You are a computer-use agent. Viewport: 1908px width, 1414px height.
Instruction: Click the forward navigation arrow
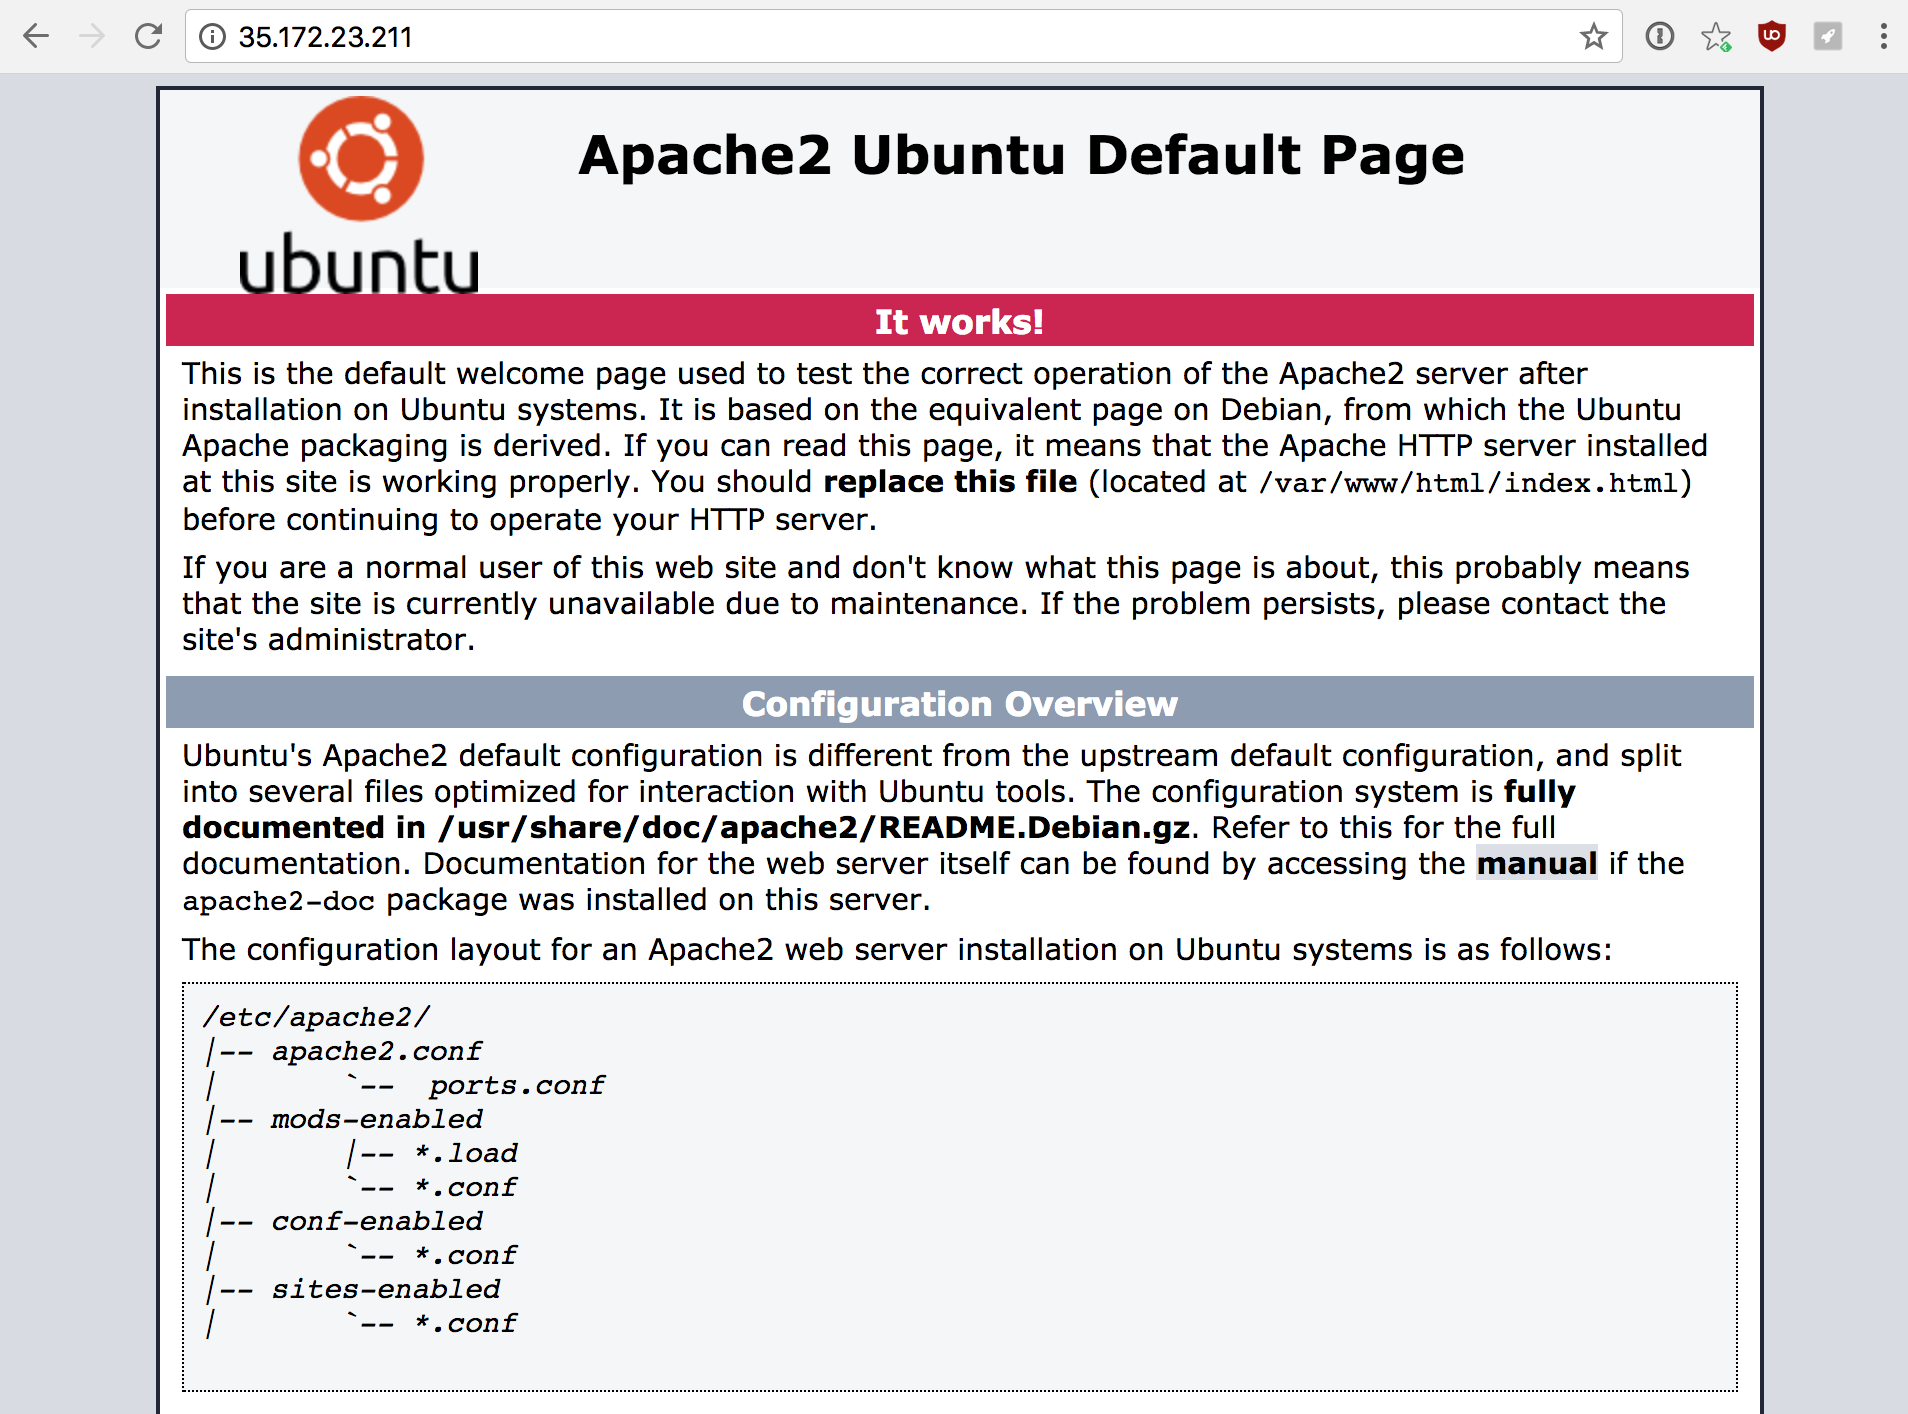[x=92, y=37]
